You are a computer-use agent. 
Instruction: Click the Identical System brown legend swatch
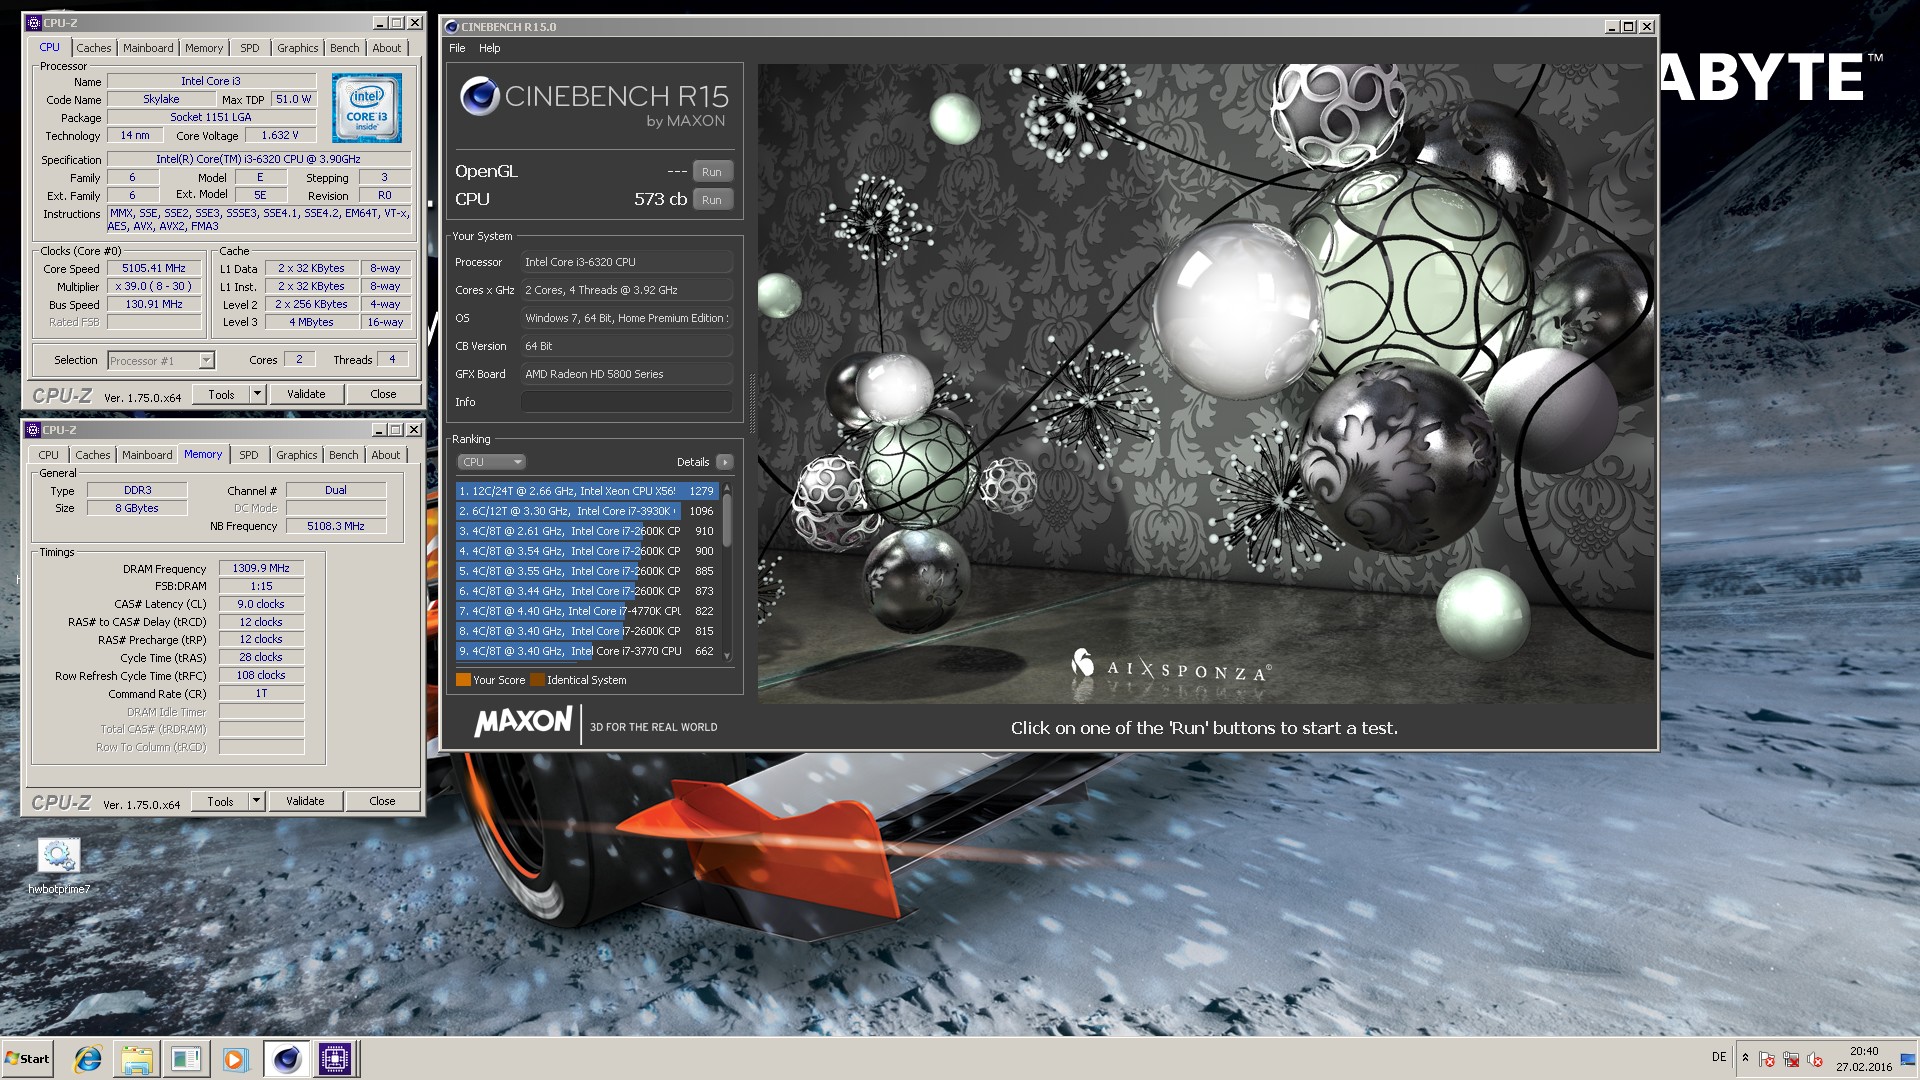pyautogui.click(x=537, y=680)
